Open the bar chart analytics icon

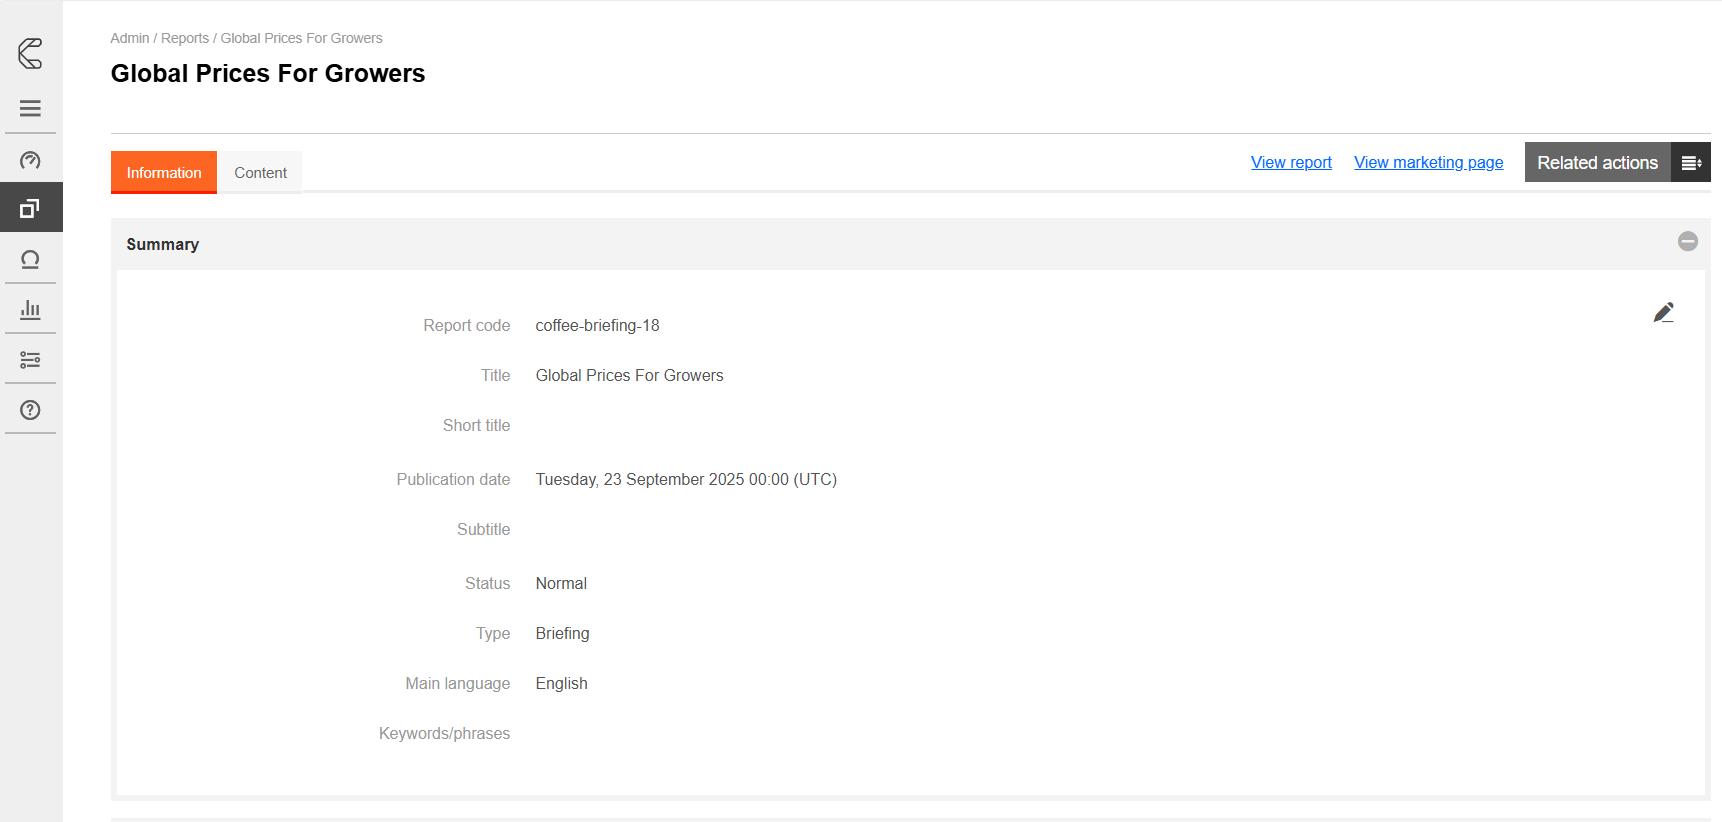[30, 309]
